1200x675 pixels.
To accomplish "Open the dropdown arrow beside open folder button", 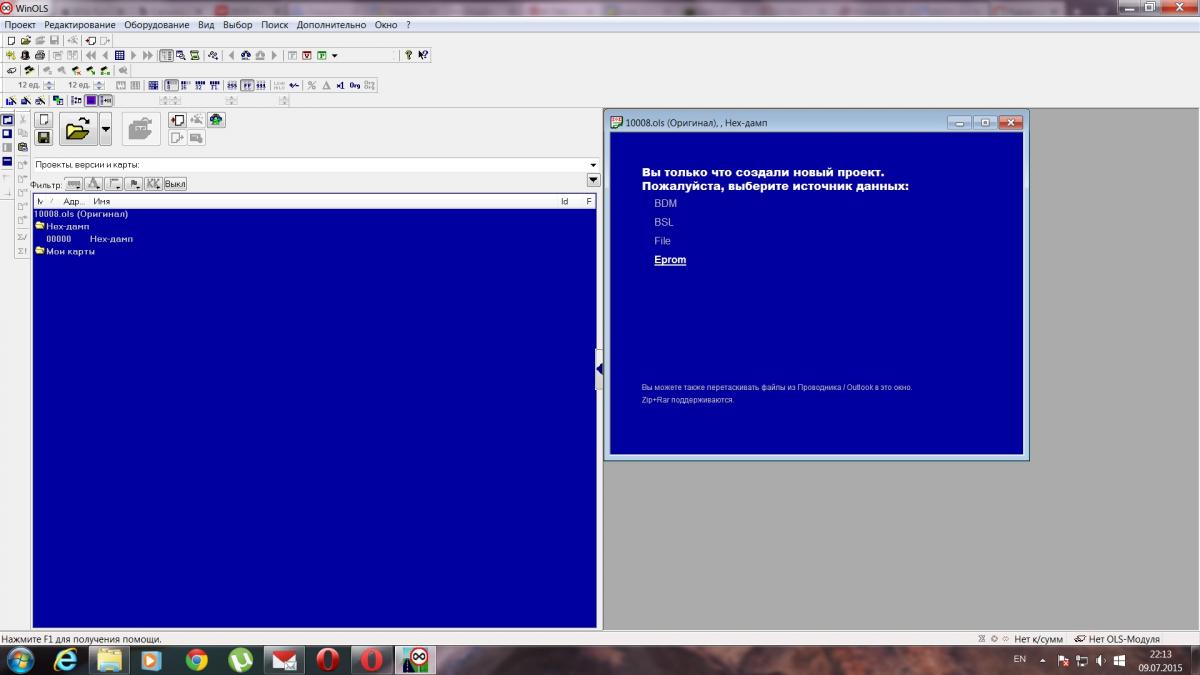I will [x=105, y=129].
